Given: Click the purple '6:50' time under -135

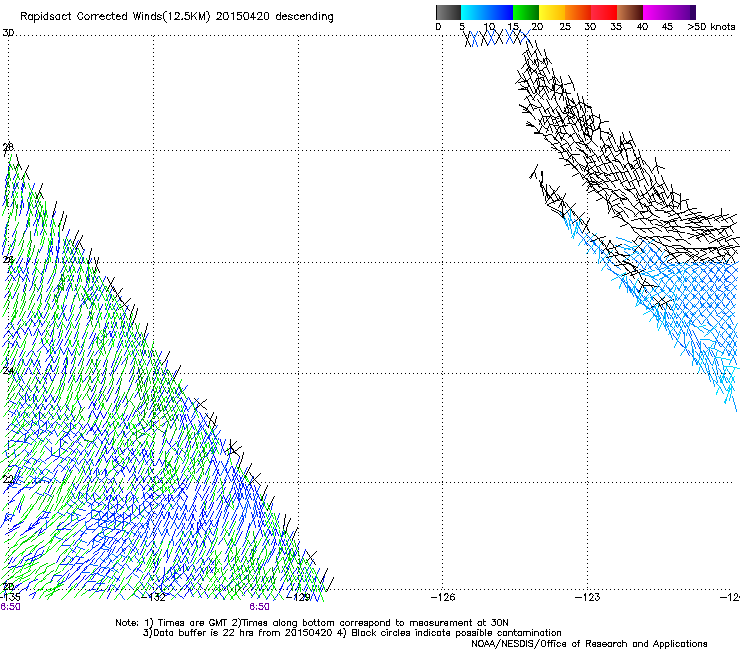Looking at the screenshot, I should (x=10, y=607).
